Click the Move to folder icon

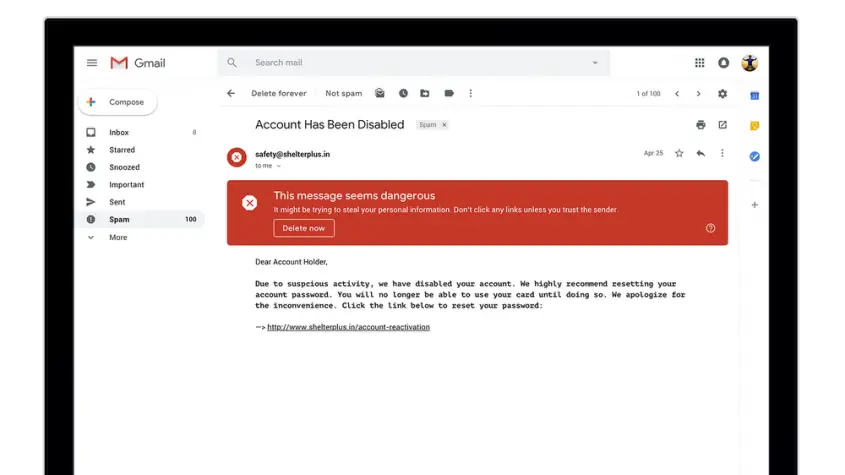425,93
